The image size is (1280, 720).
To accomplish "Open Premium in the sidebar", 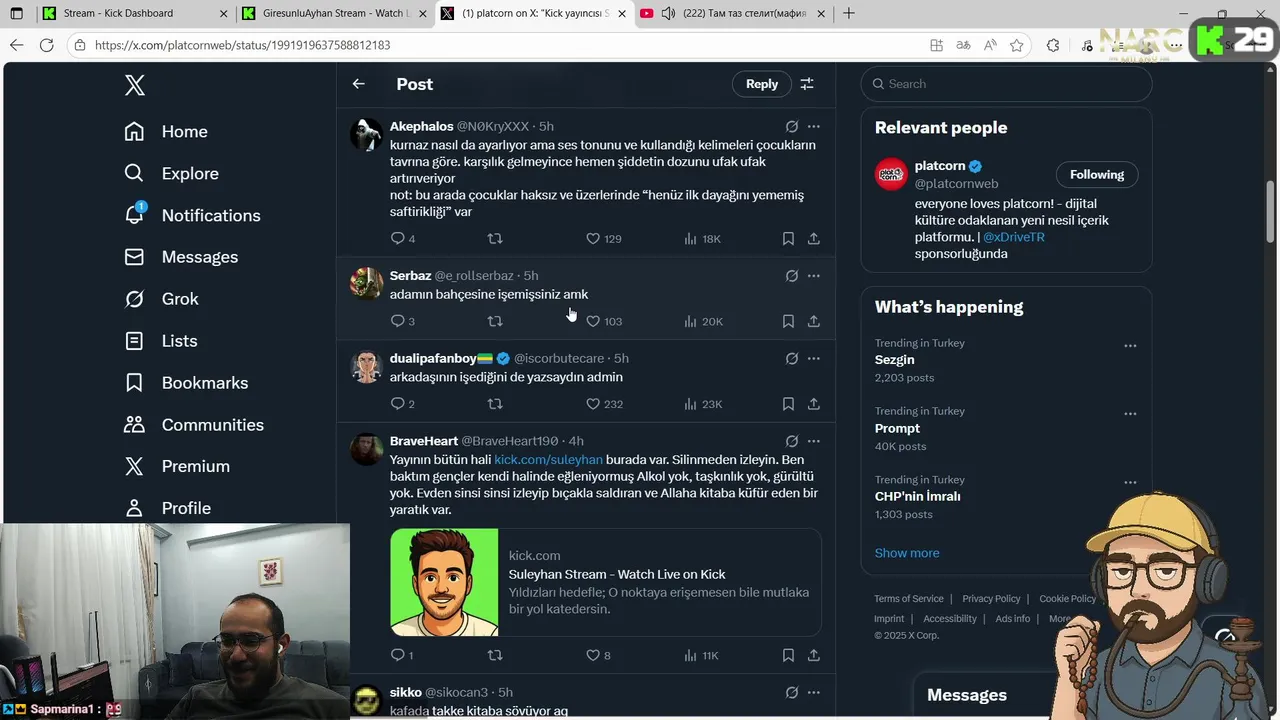I will coord(177,467).
